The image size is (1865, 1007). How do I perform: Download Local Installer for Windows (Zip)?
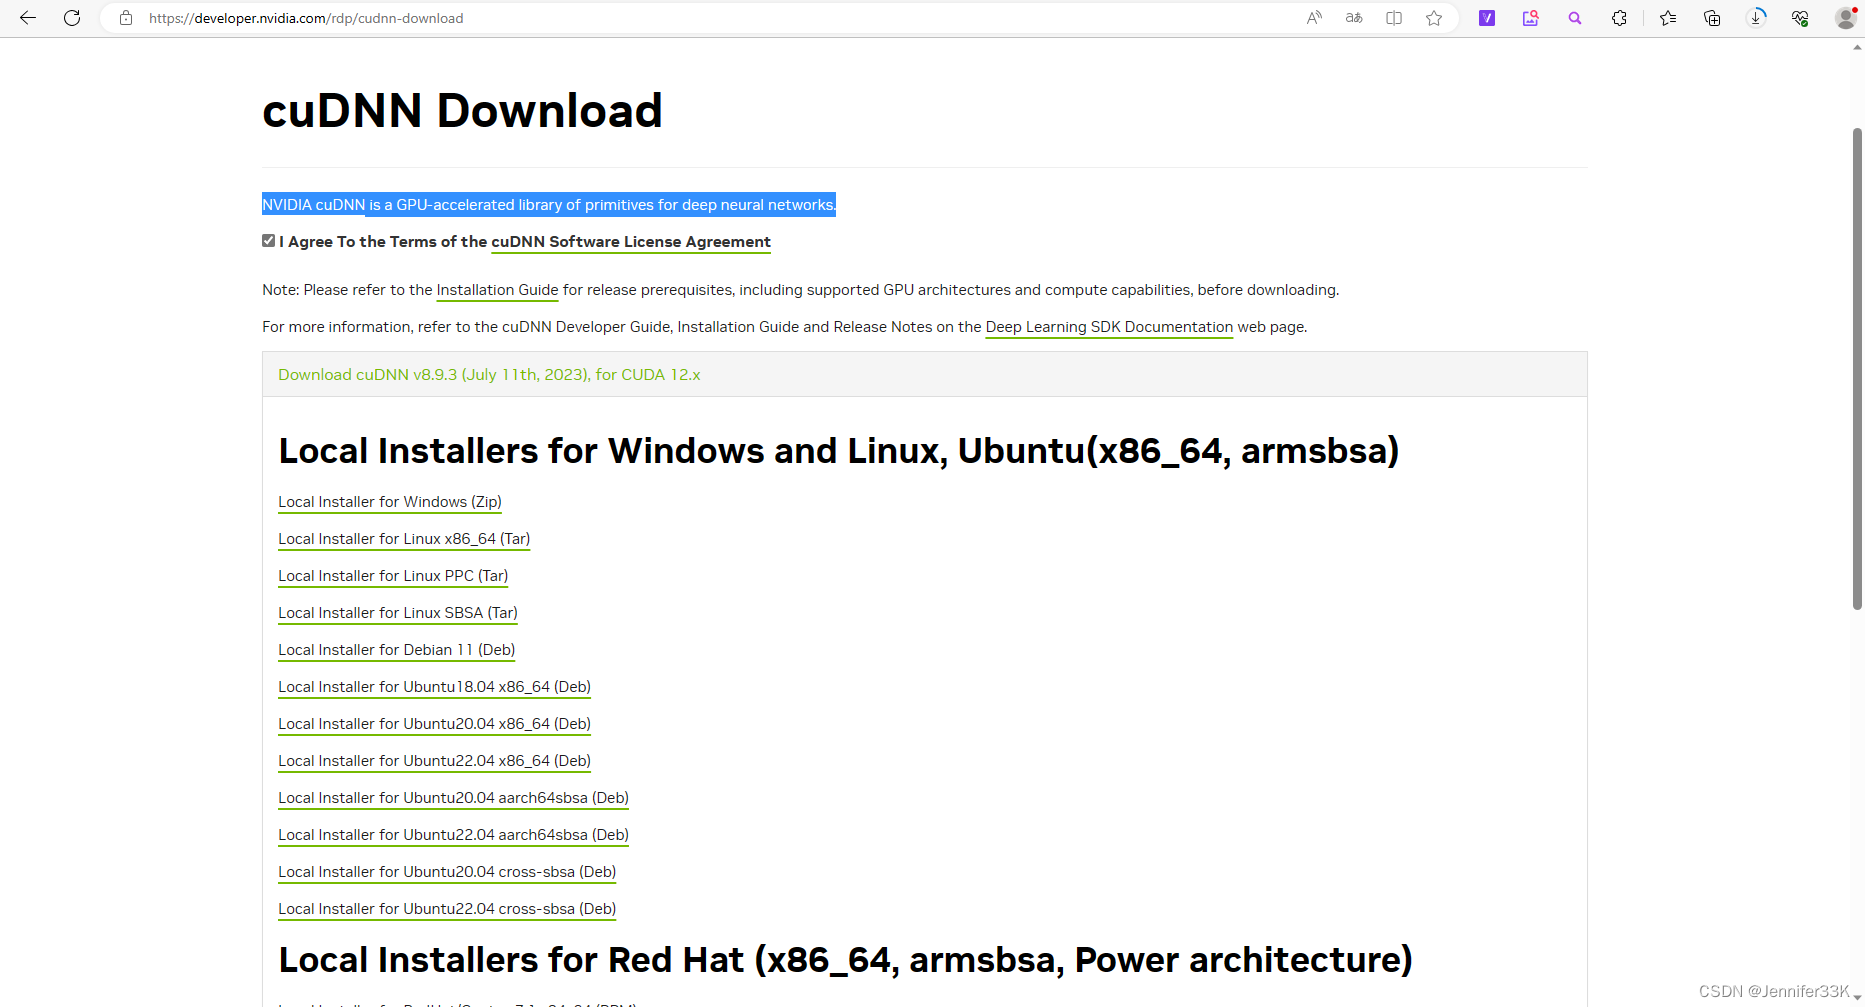(x=390, y=502)
